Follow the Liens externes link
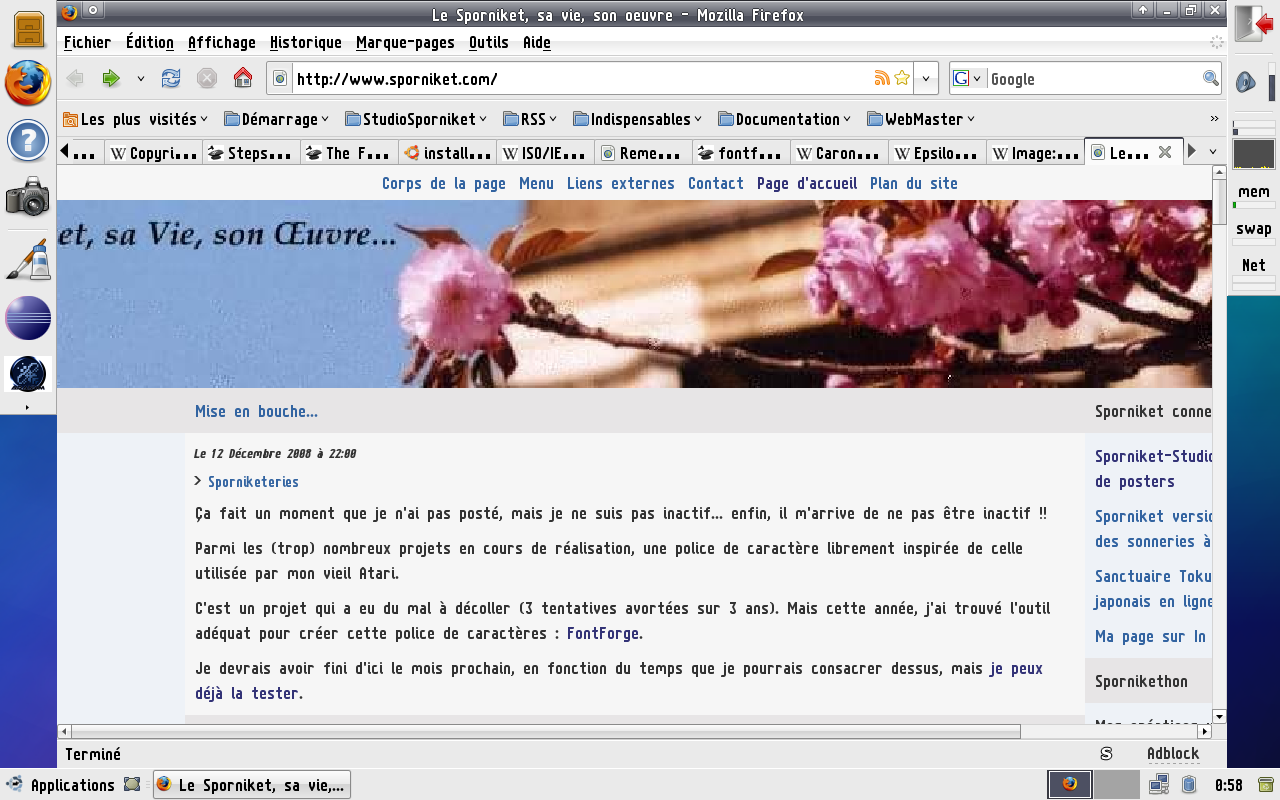1280x800 pixels. tap(621, 183)
